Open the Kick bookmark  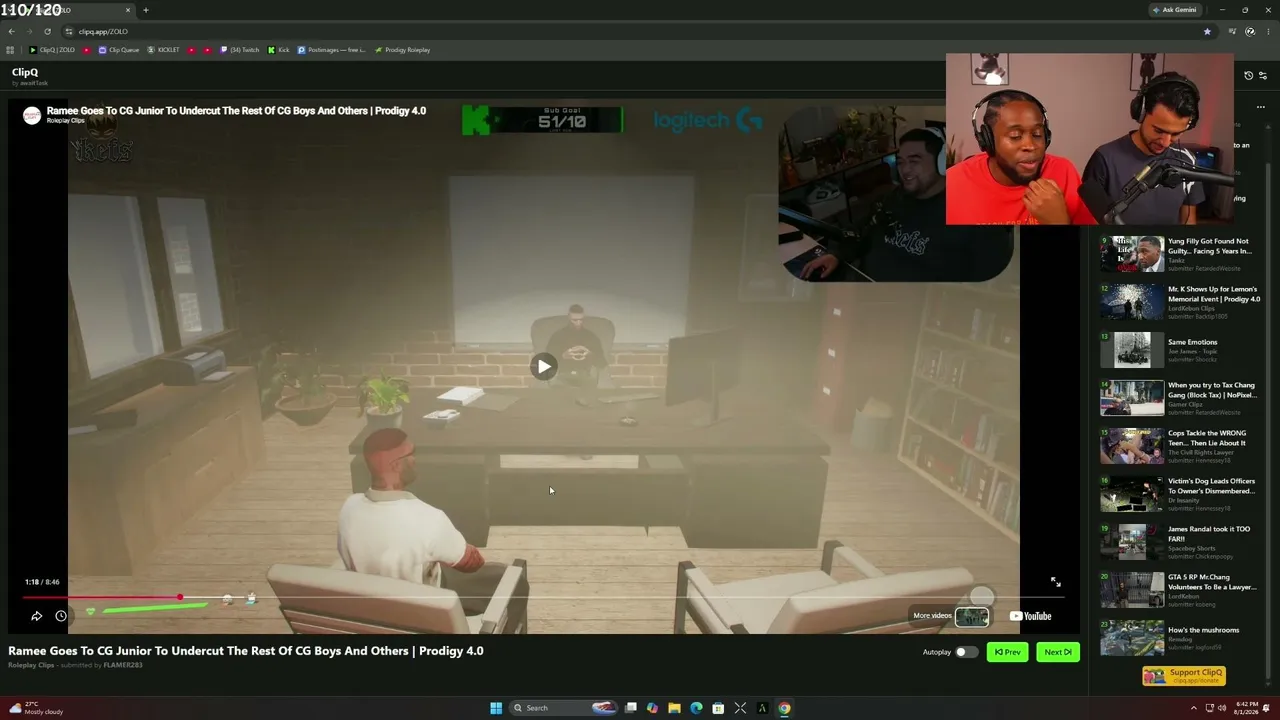coord(279,50)
